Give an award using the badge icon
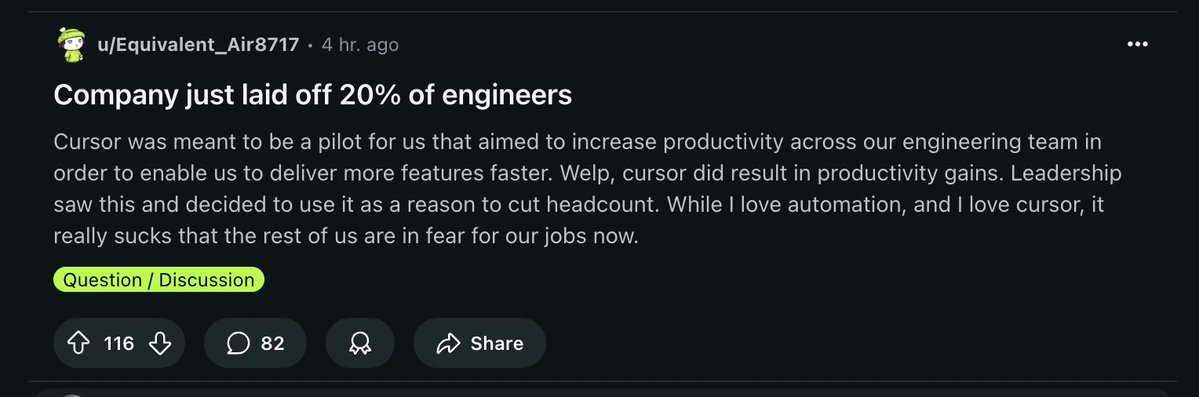The width and height of the screenshot is (1199, 397). 359,343
